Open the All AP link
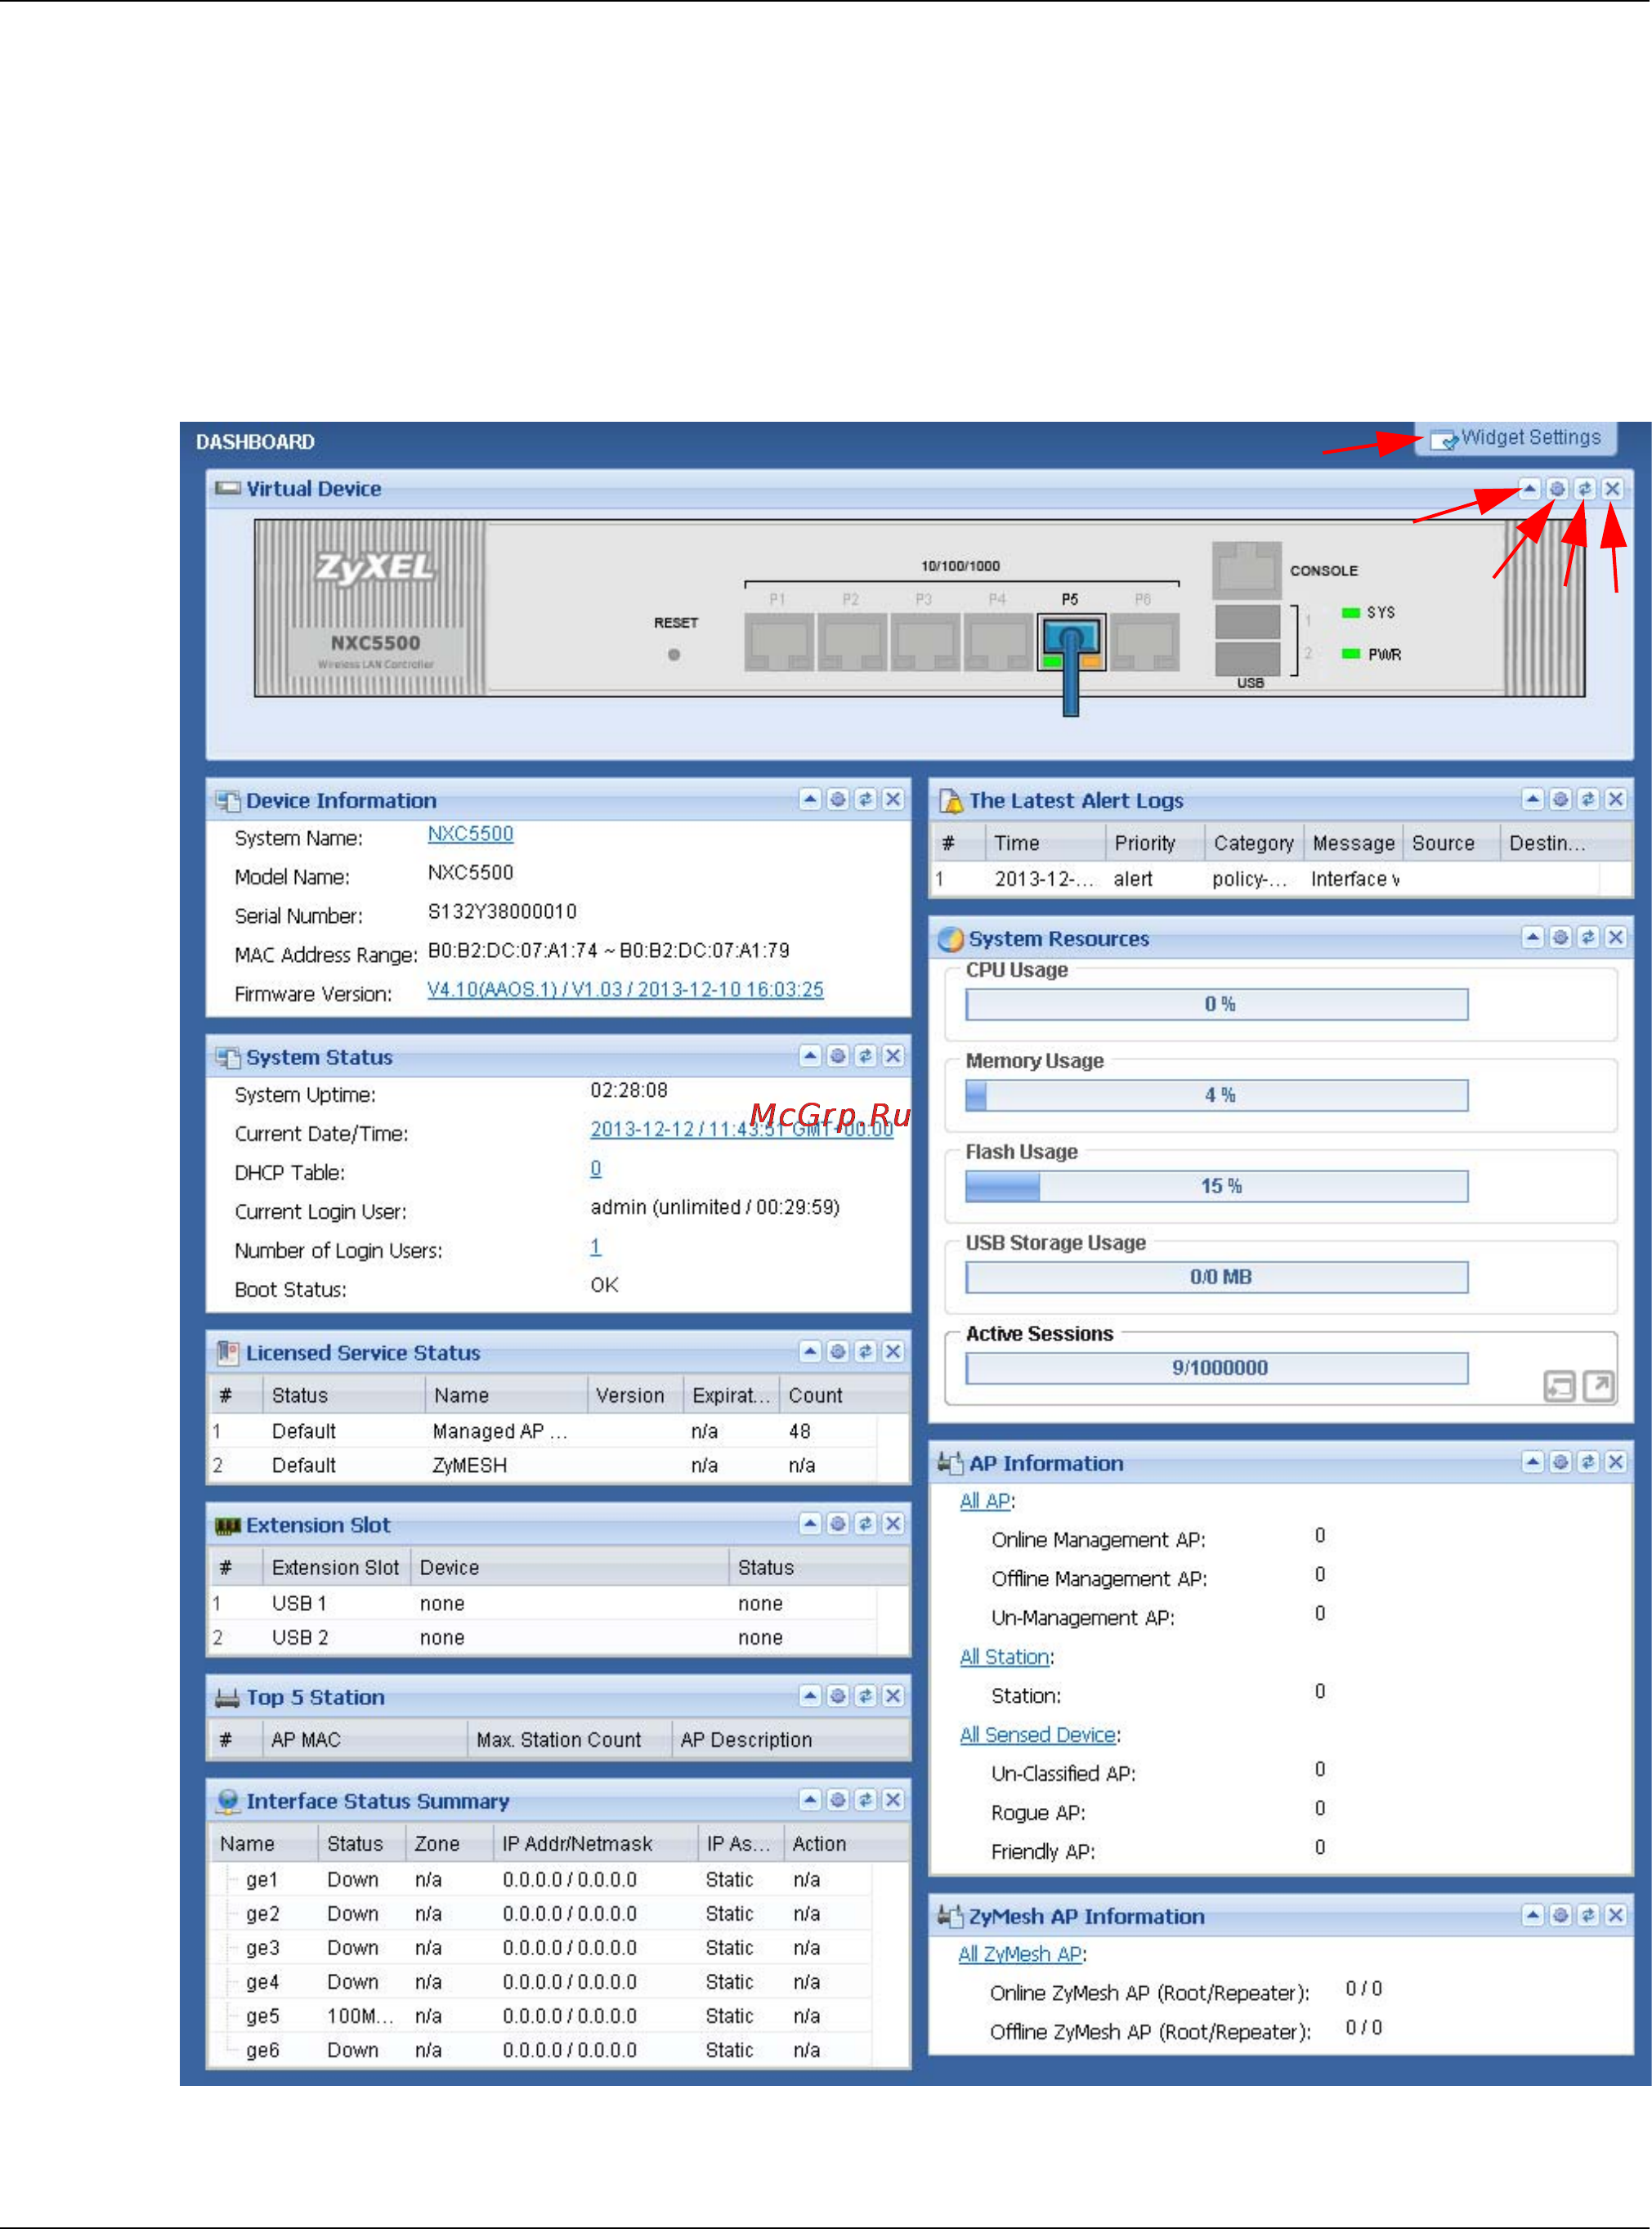The image size is (1652, 2229). (x=985, y=1501)
